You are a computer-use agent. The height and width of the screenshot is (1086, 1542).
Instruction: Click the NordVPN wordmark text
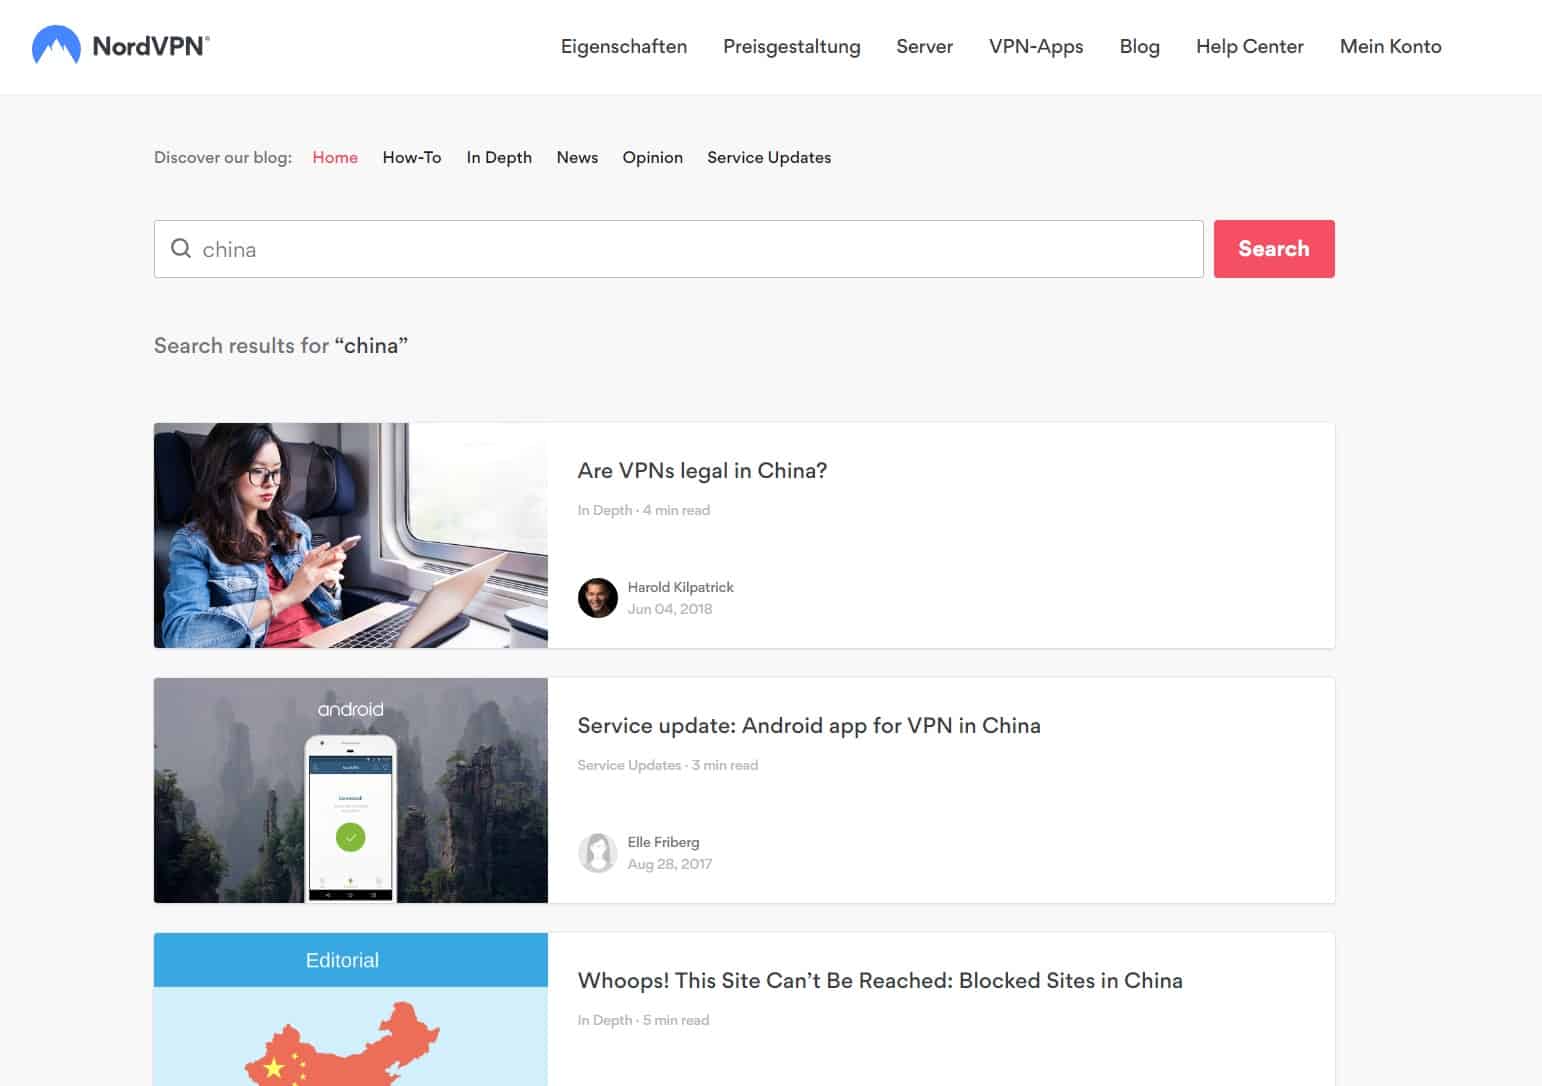151,46
